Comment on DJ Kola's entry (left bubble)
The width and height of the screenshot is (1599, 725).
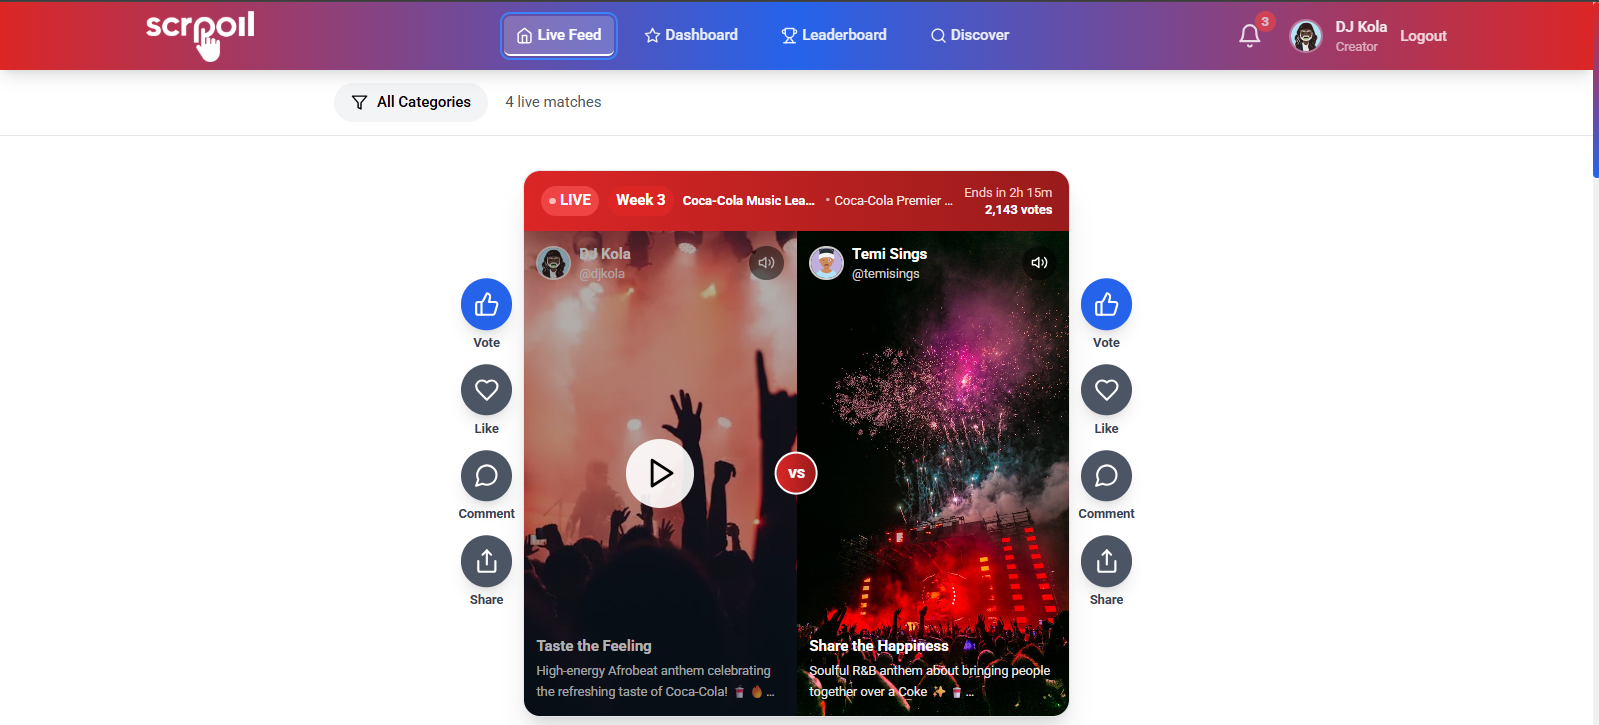tap(486, 475)
